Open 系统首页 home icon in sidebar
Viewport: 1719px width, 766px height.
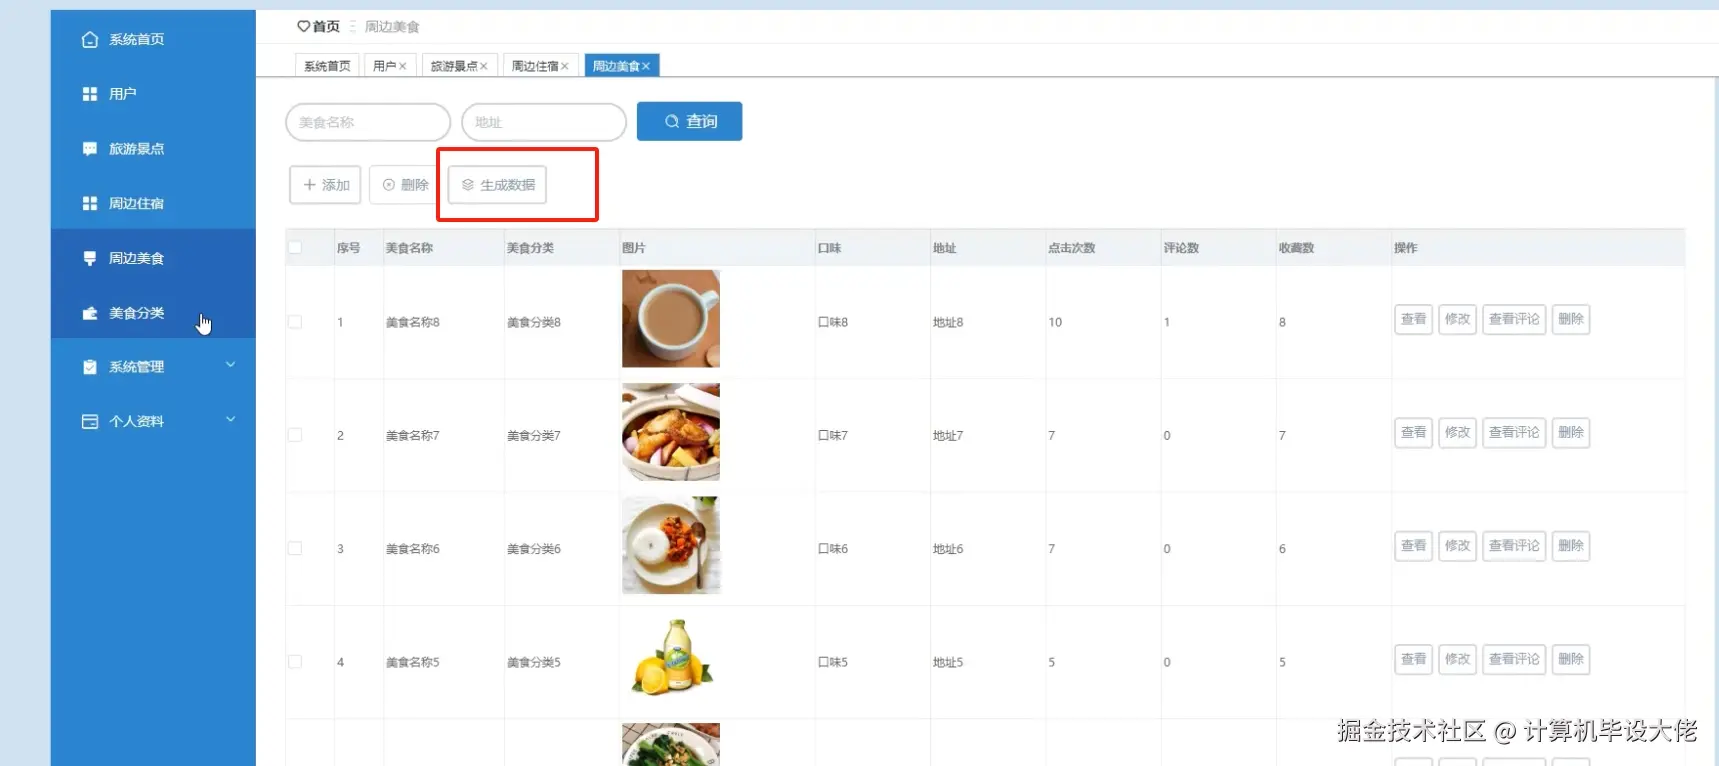90,40
